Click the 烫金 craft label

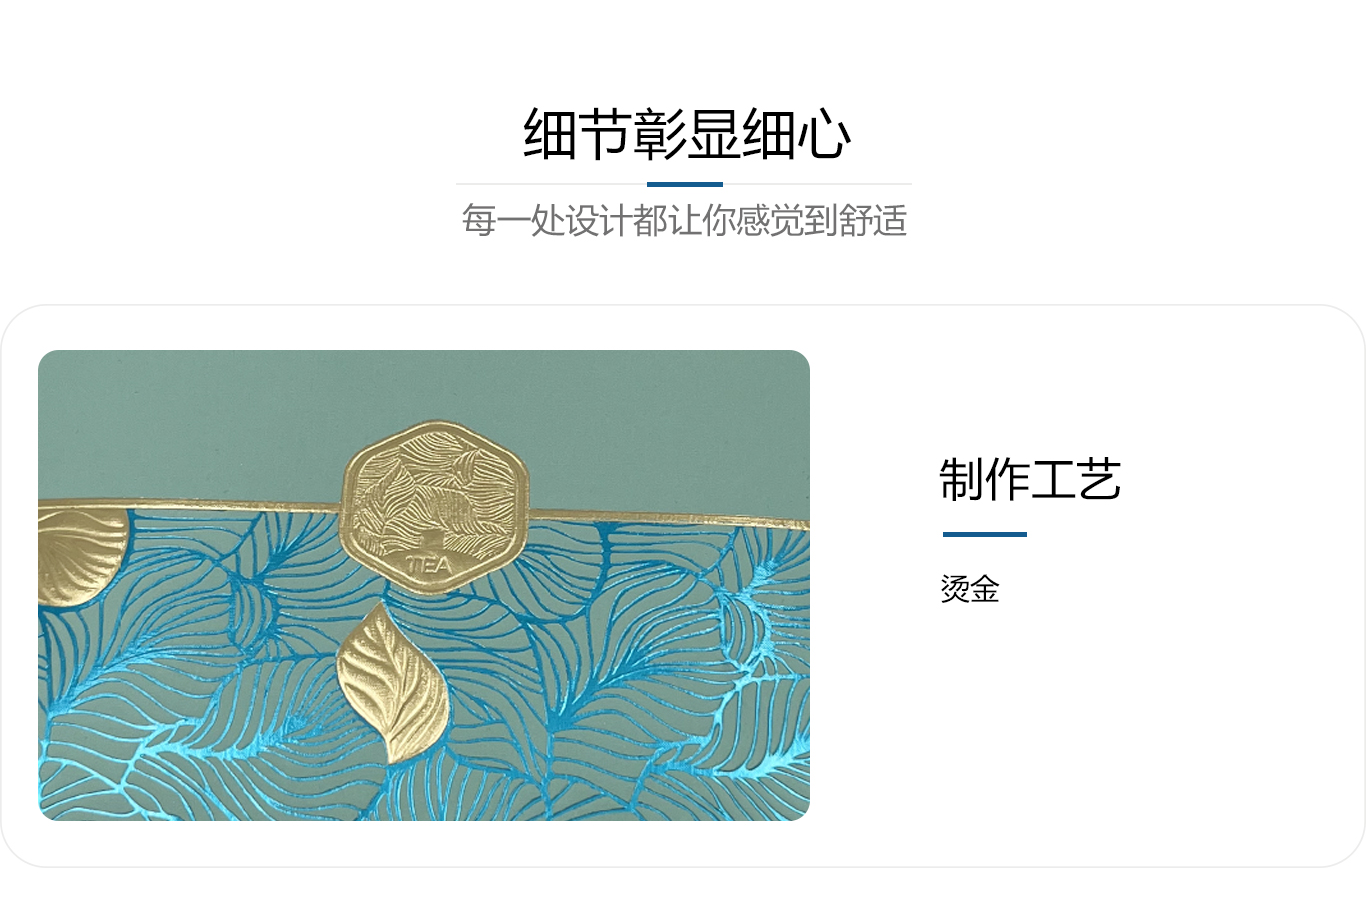[x=969, y=589]
